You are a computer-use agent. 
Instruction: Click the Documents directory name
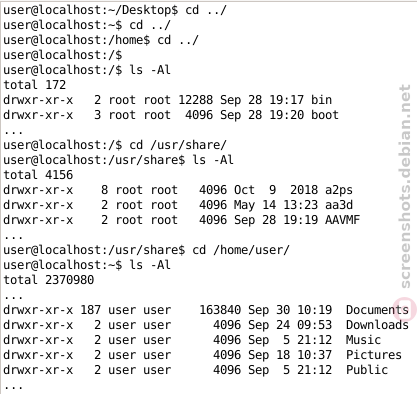pyautogui.click(x=377, y=310)
